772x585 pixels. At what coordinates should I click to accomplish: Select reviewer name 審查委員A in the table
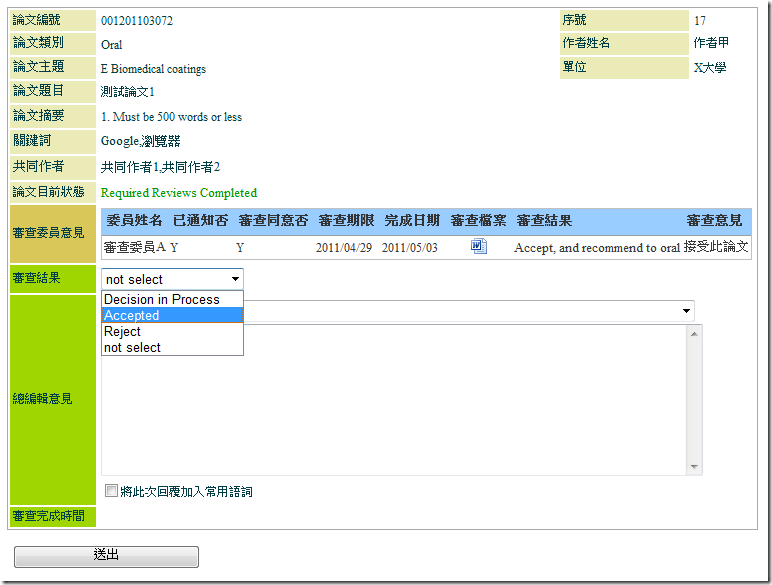[134, 247]
